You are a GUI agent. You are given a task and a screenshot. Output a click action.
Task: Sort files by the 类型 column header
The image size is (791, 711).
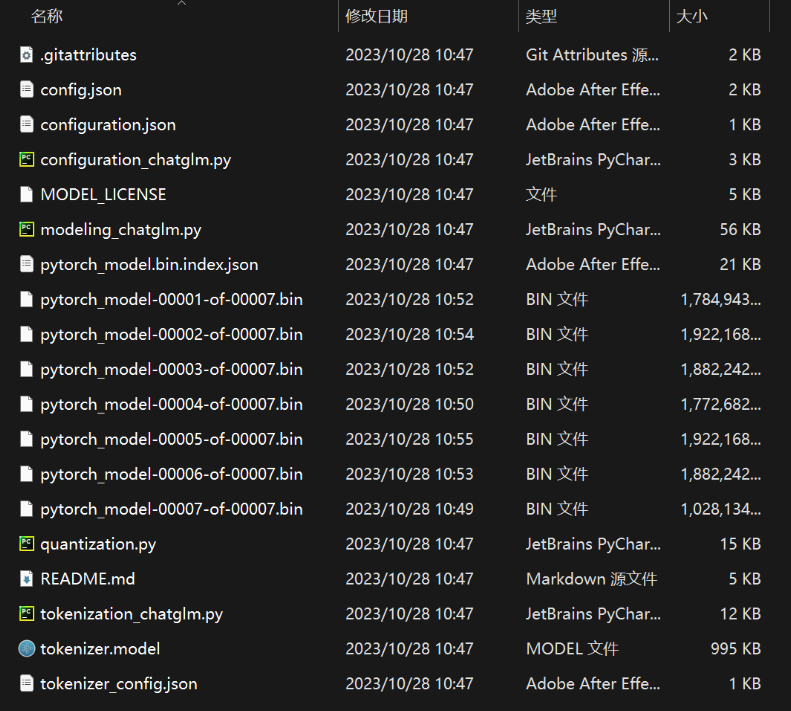point(541,16)
